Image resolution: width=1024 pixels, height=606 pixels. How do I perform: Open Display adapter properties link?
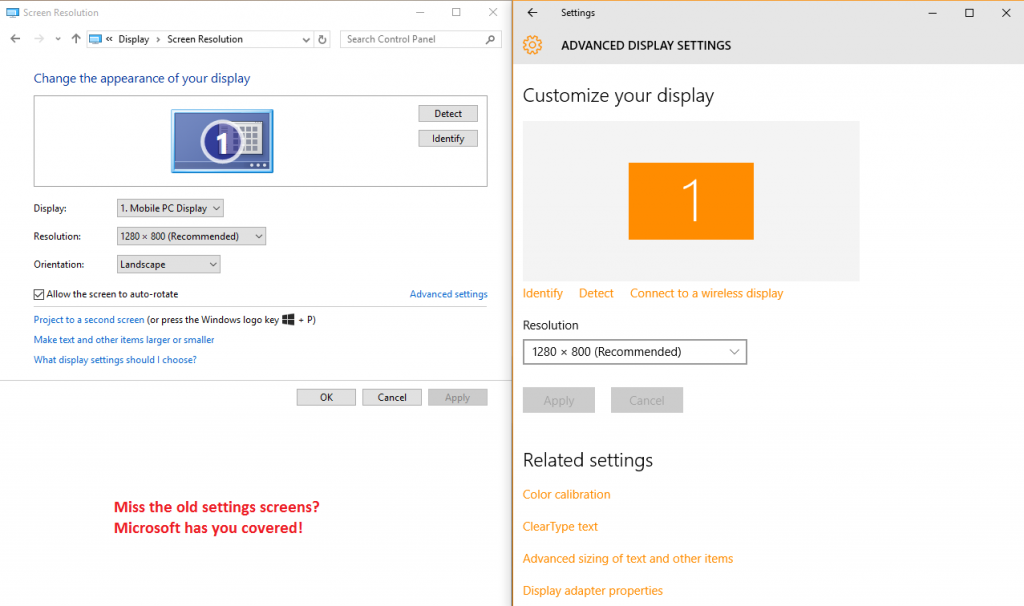pos(592,590)
